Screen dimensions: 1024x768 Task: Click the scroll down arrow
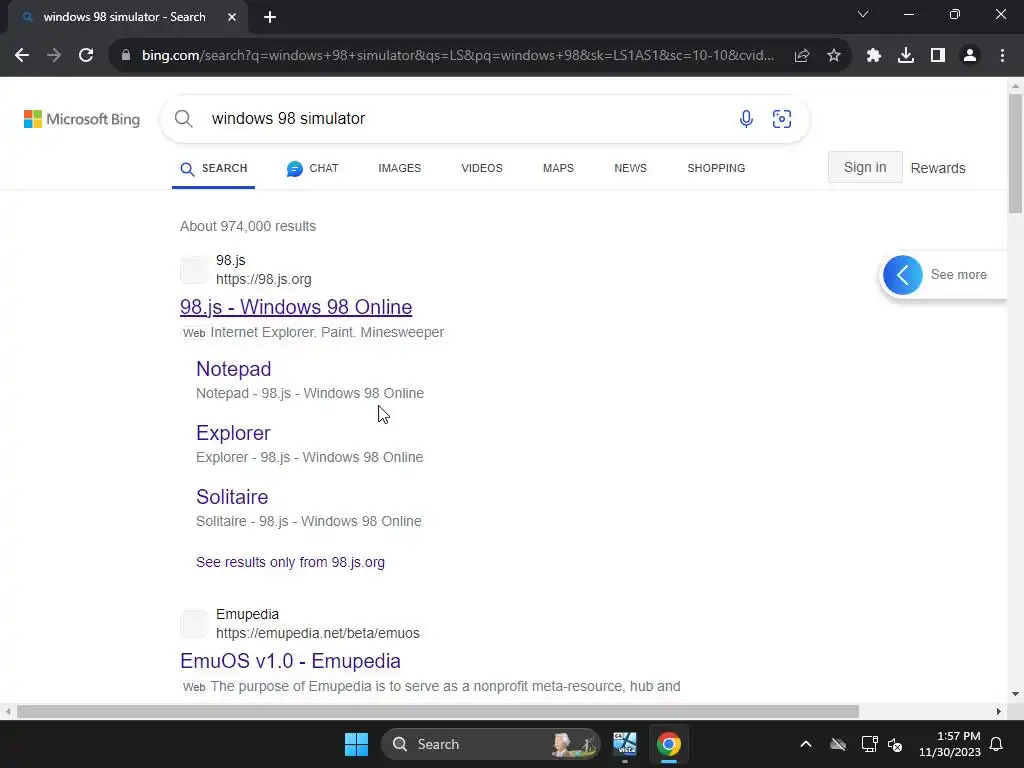pos(1015,694)
